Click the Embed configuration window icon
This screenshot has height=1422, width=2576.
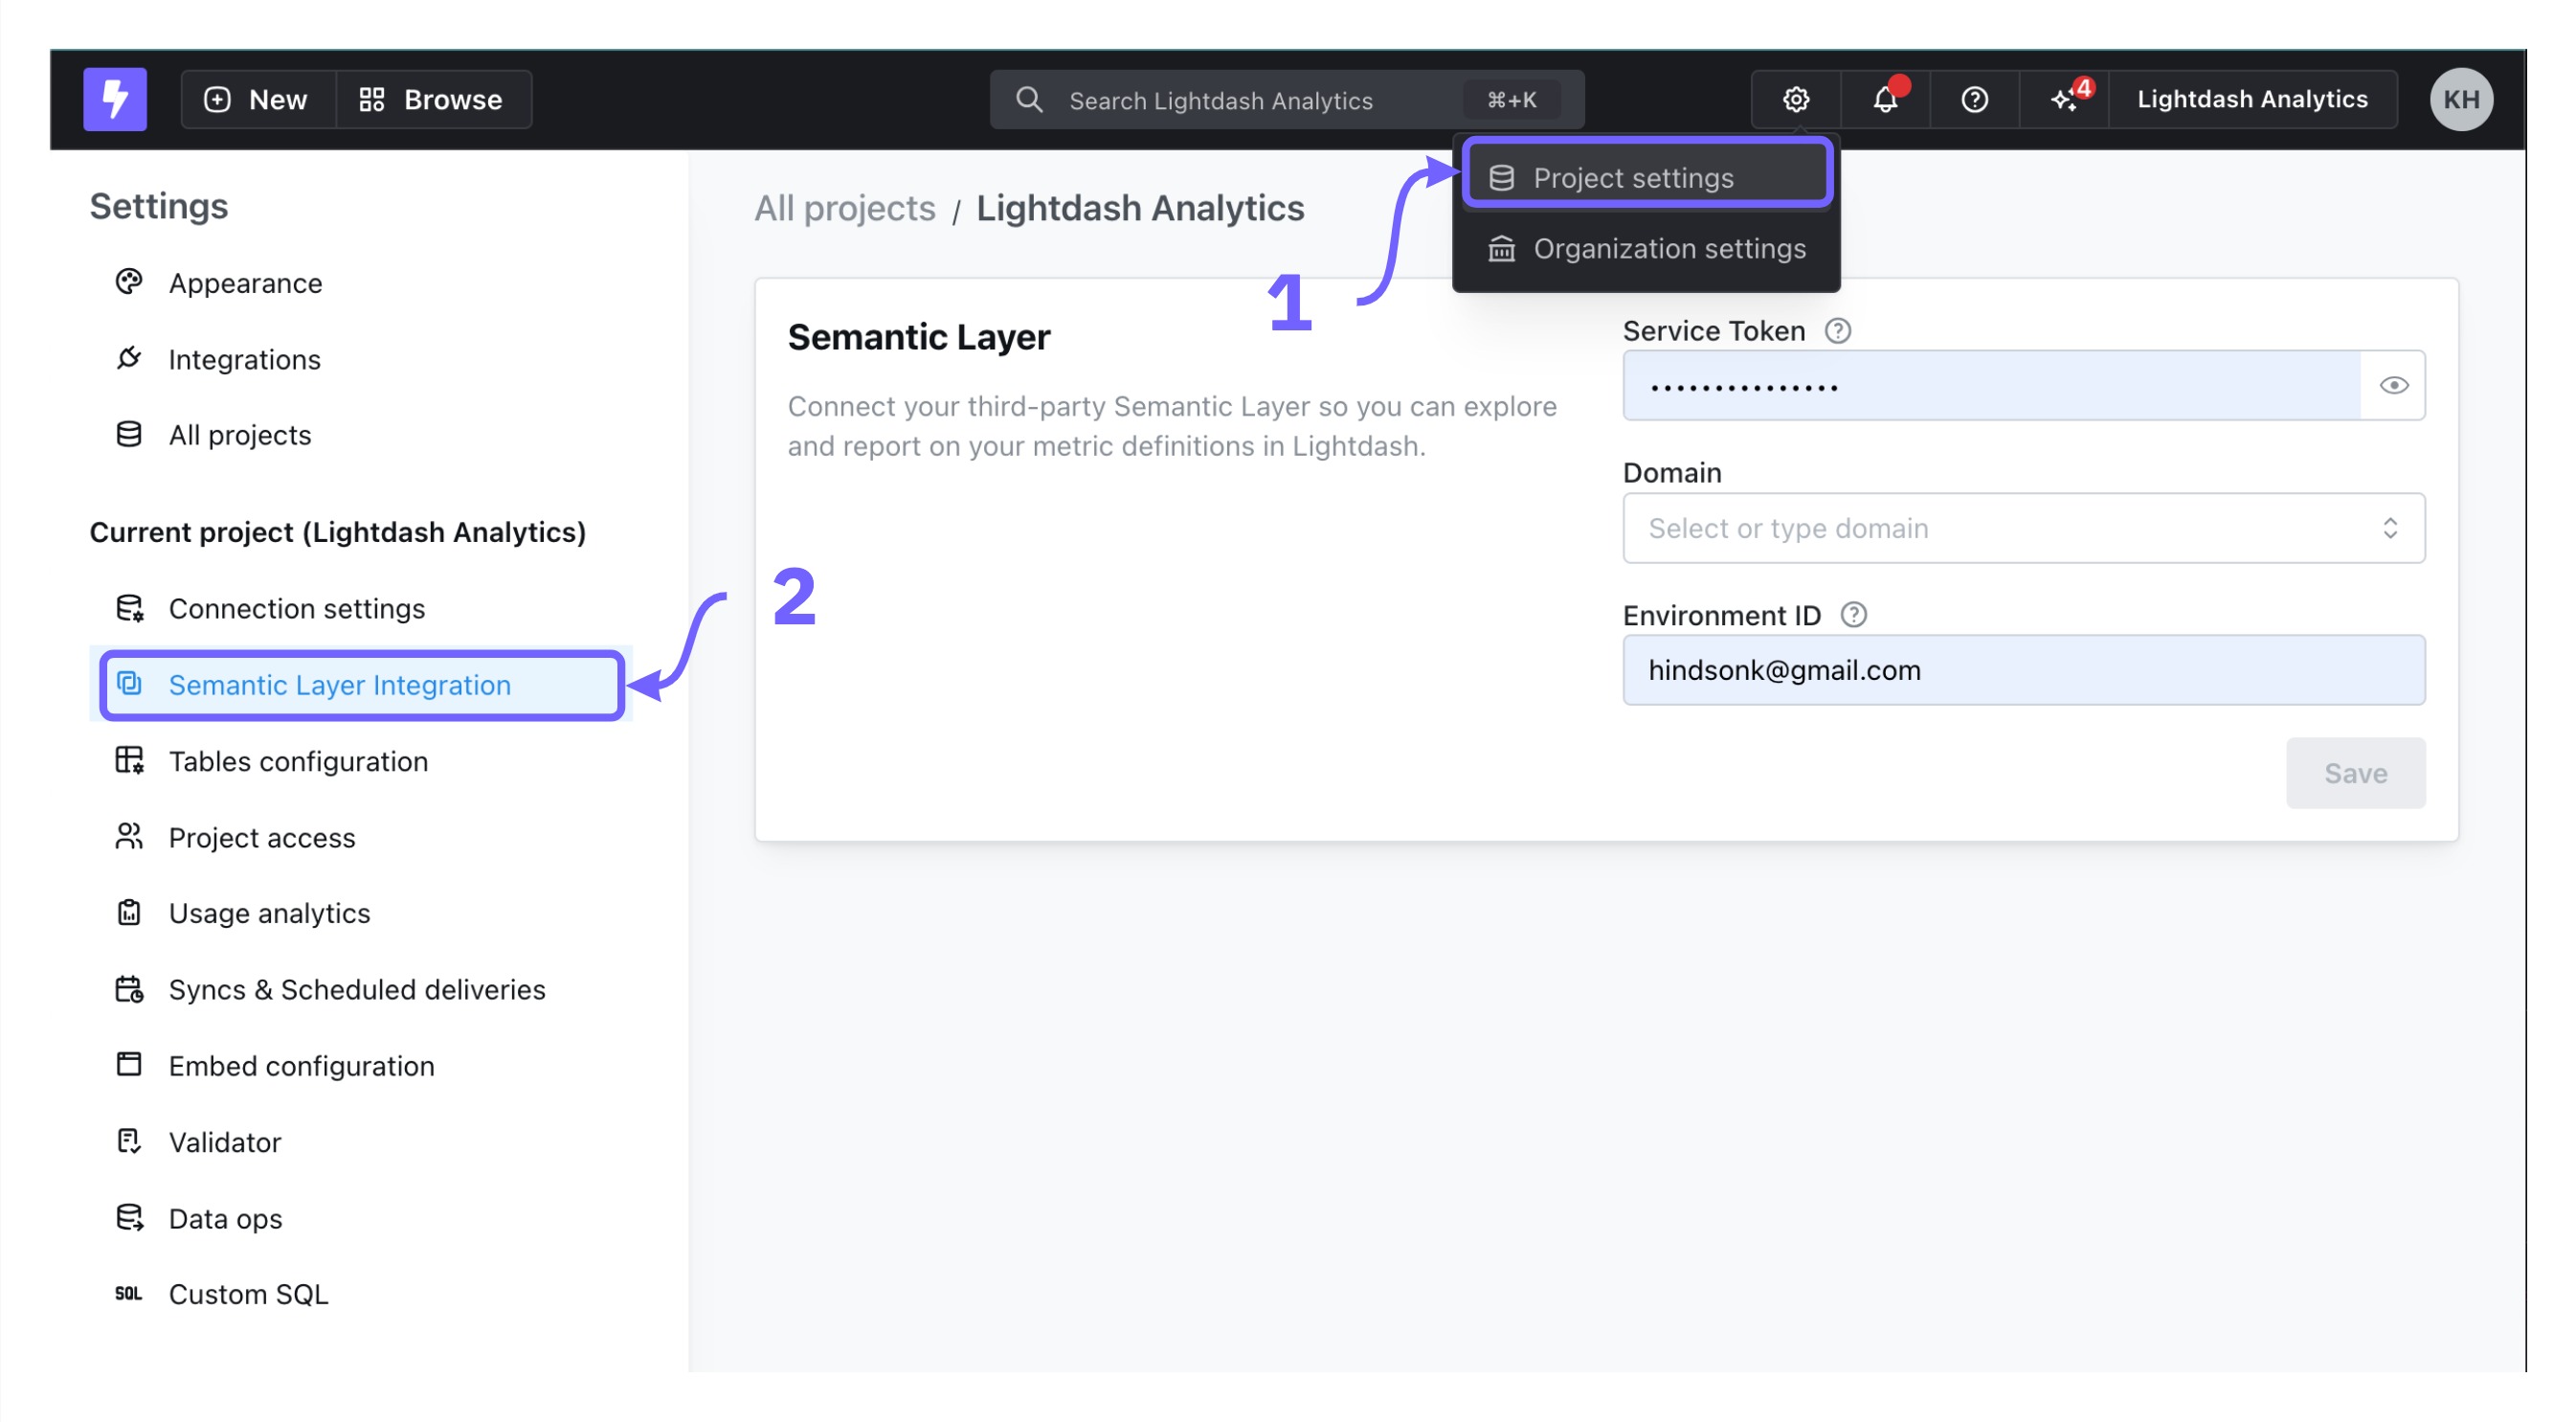(x=129, y=1064)
